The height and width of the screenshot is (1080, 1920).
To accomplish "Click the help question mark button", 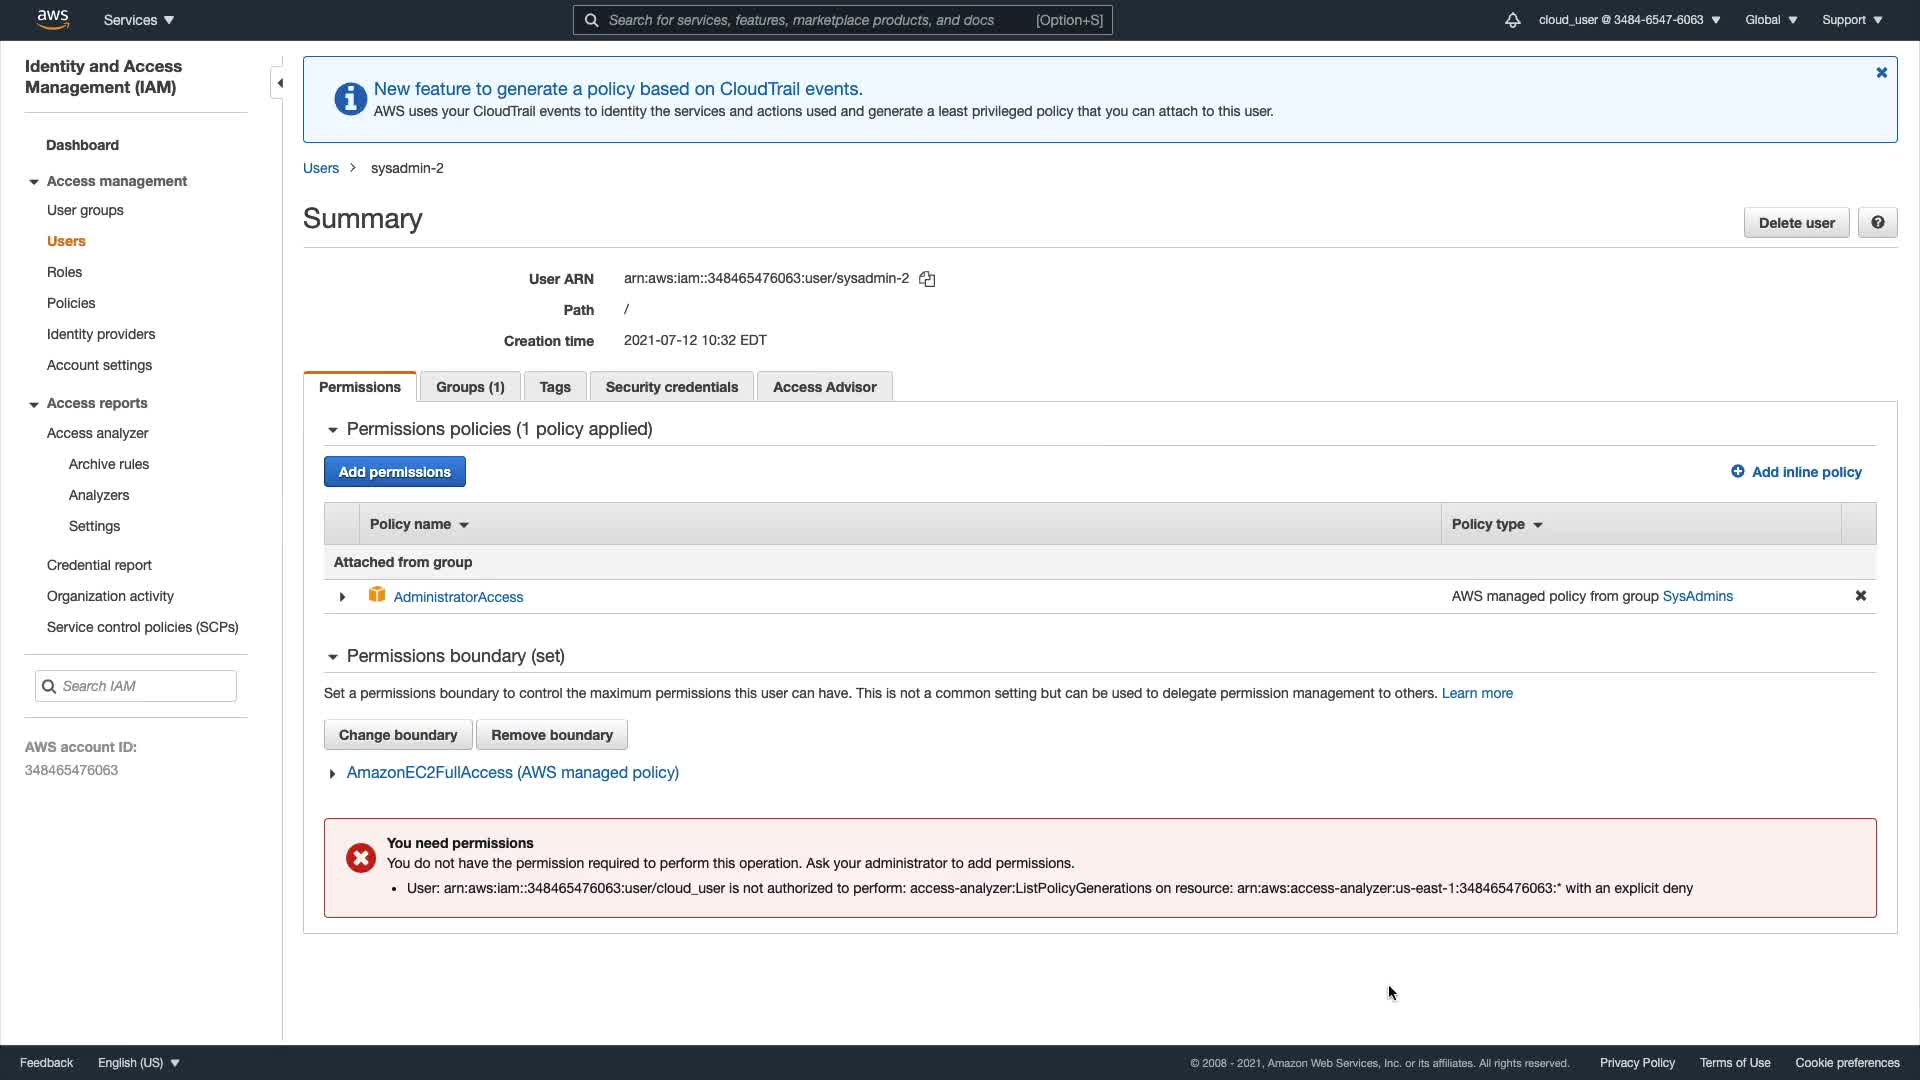I will pyautogui.click(x=1877, y=222).
